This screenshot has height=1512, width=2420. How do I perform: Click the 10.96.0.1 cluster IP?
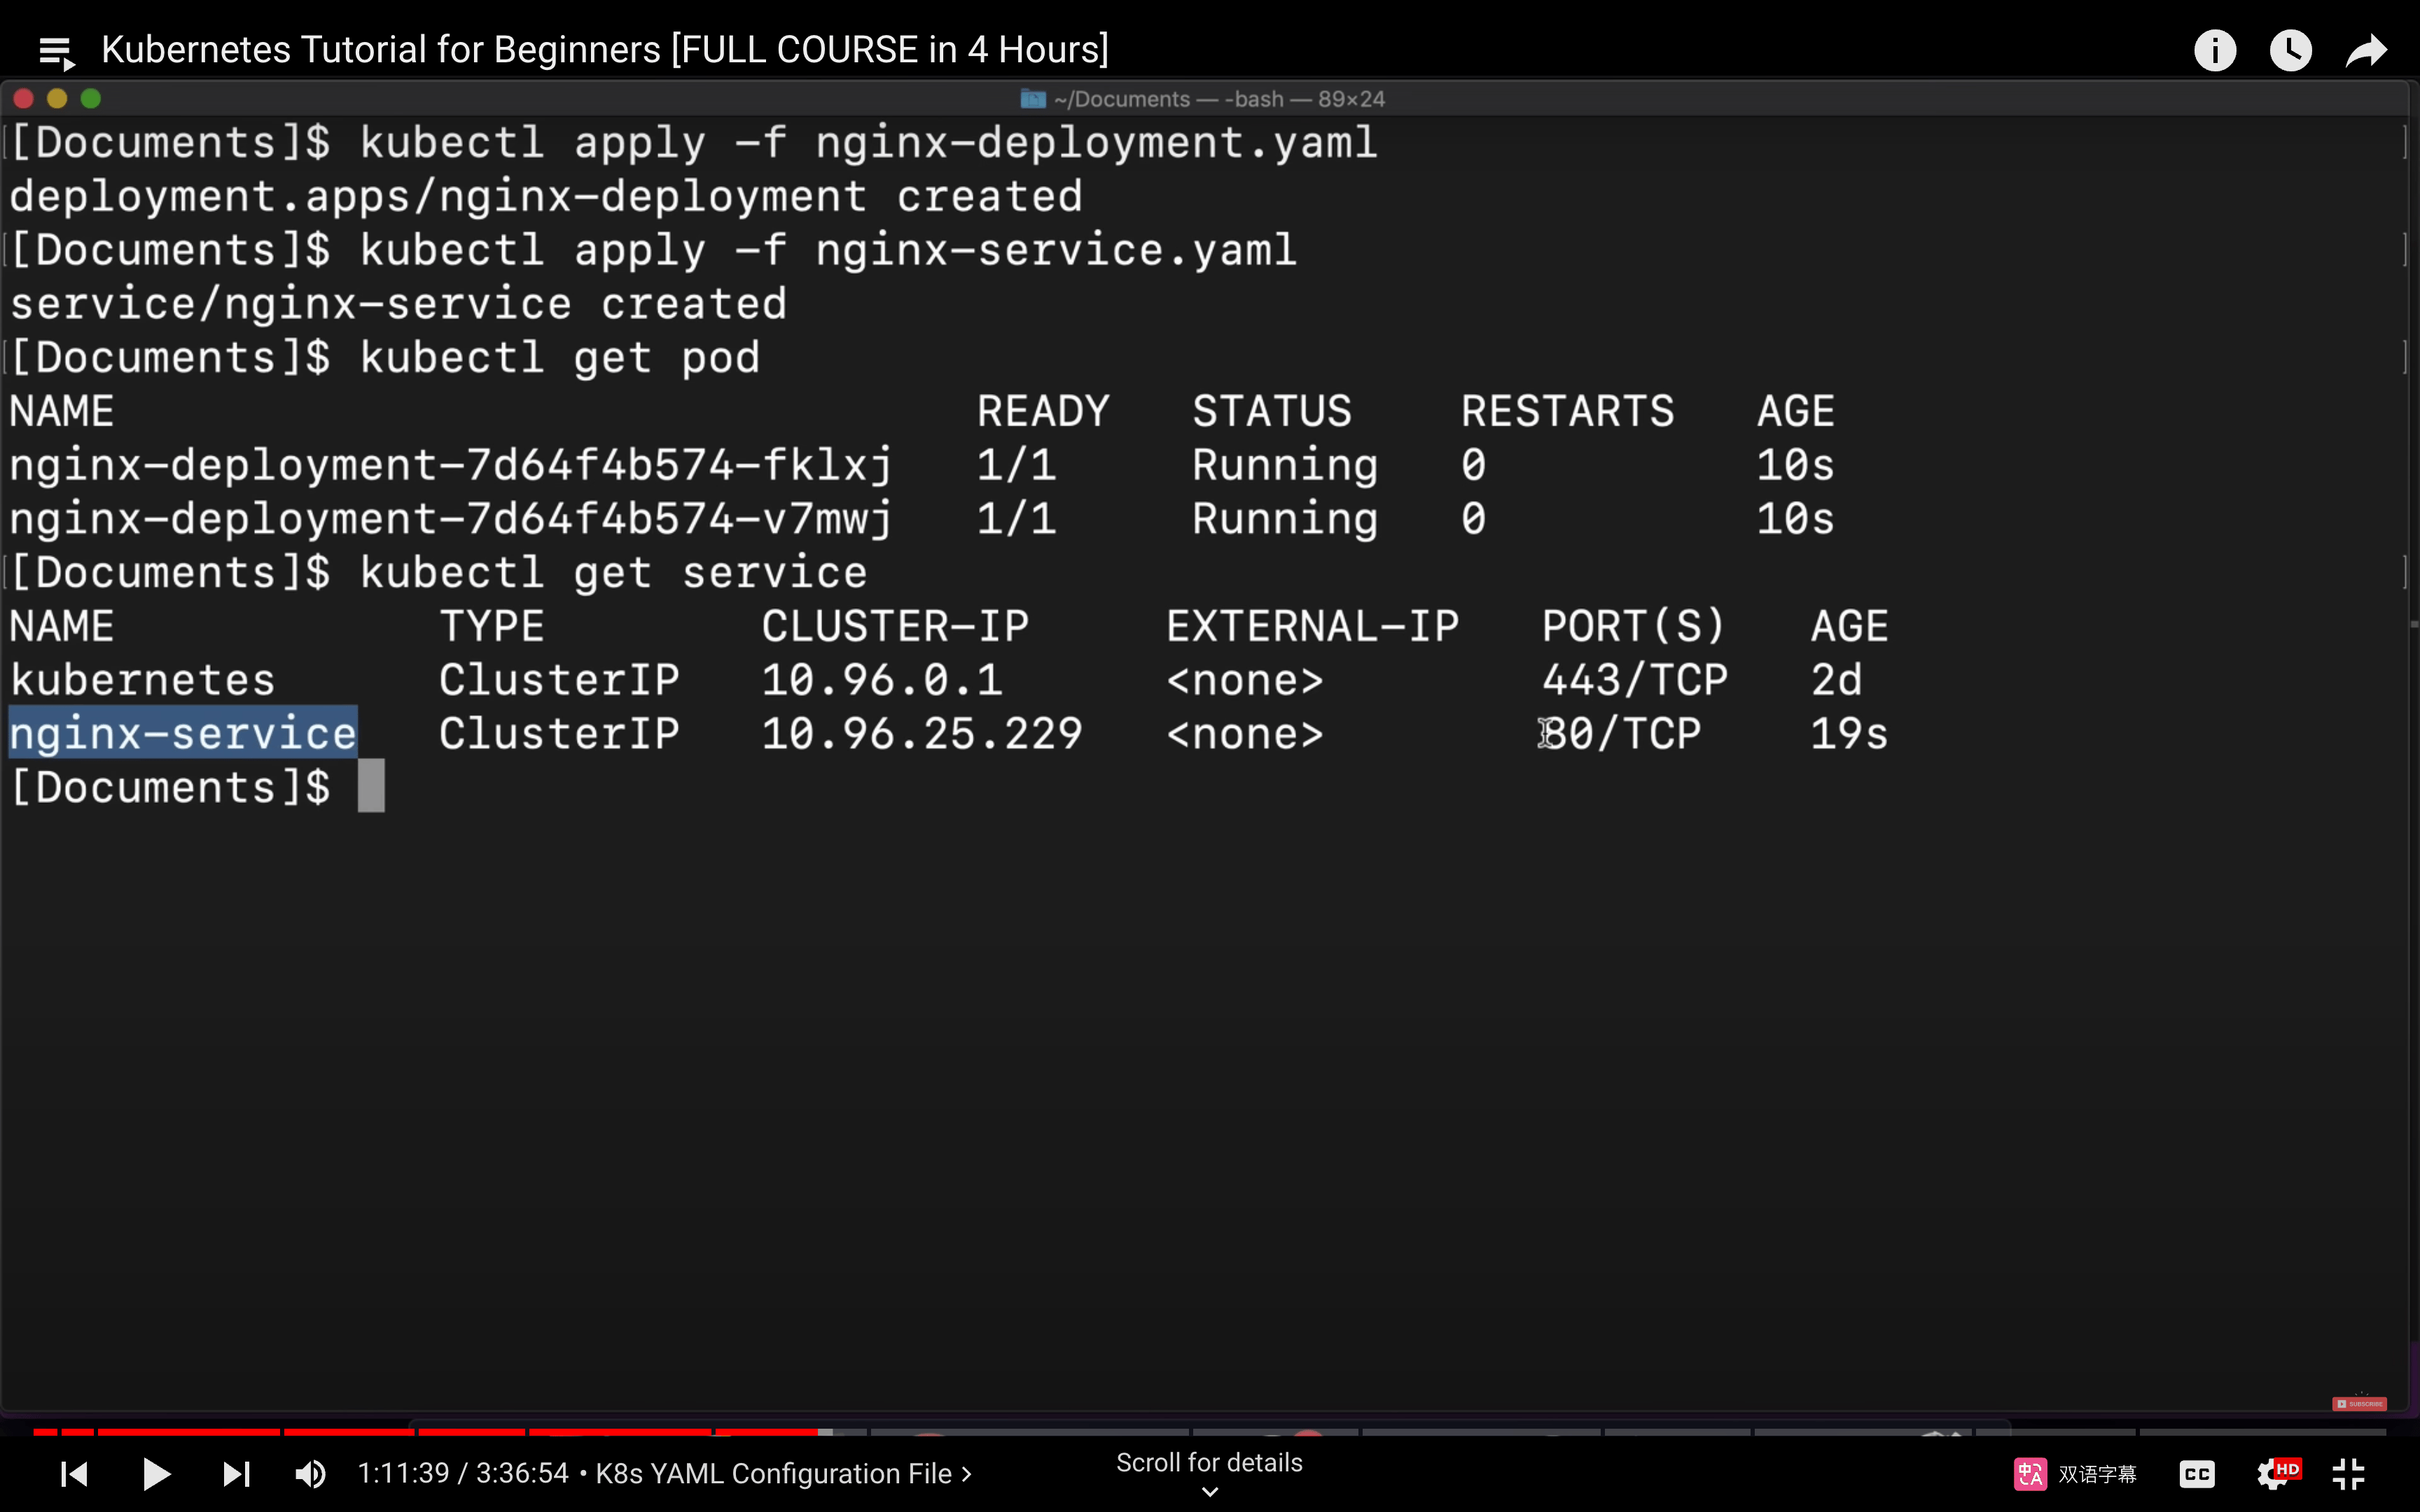click(x=881, y=680)
